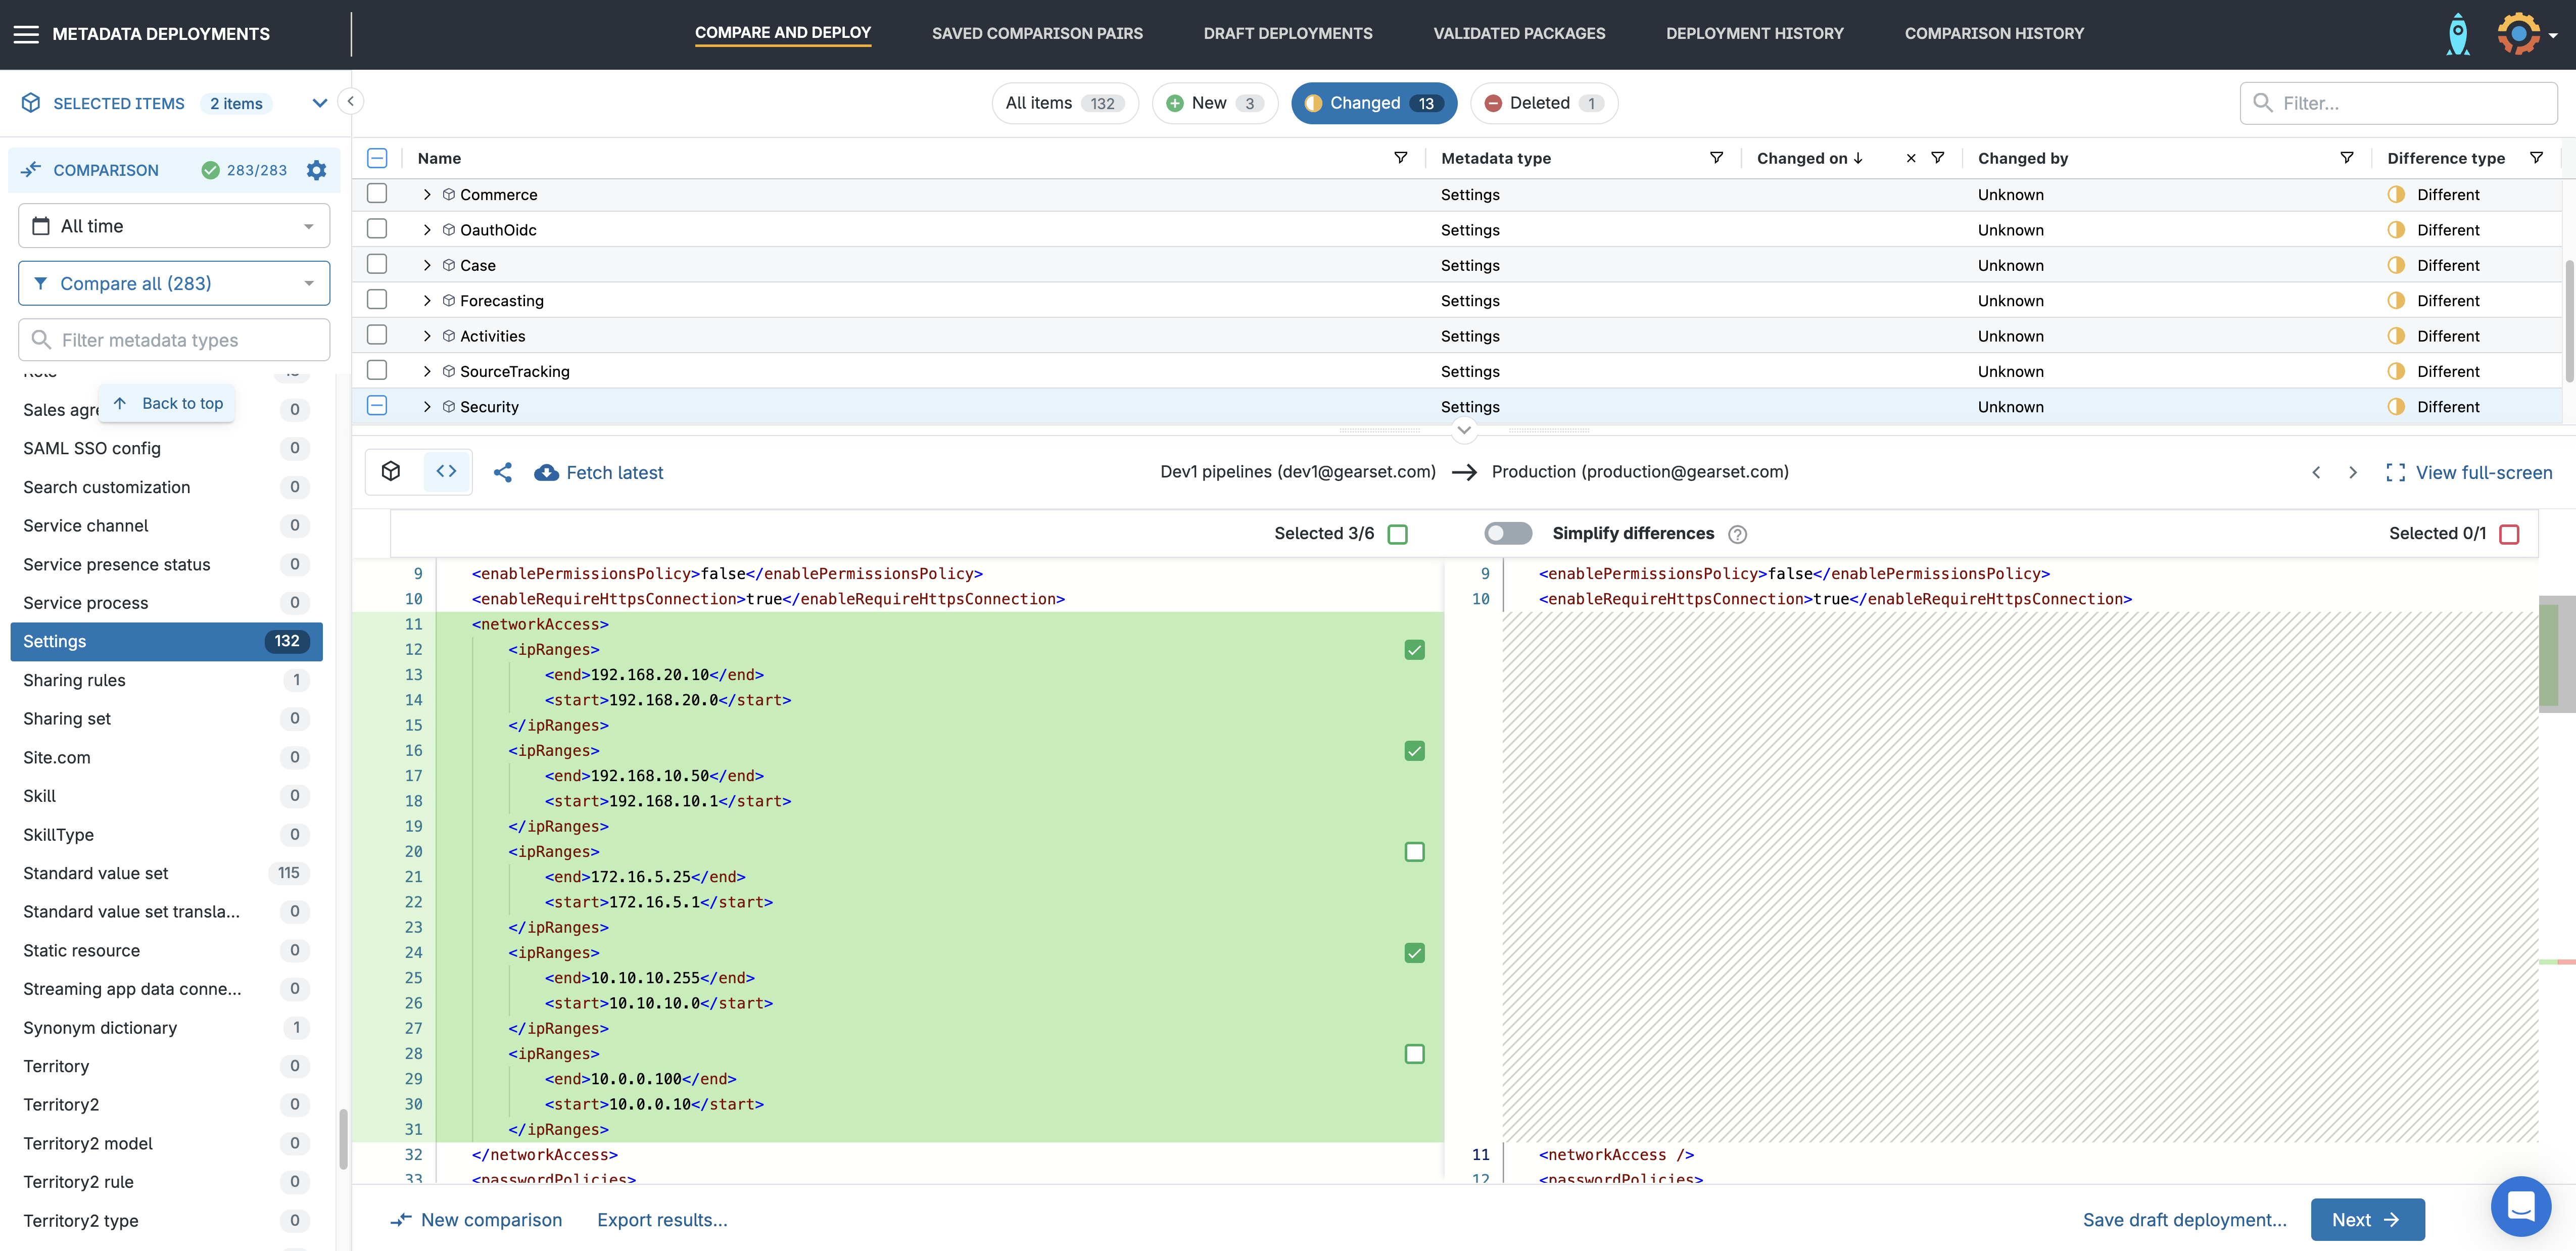Open Draft Deployments tab
Image resolution: width=2576 pixels, height=1251 pixels.
tap(1288, 33)
